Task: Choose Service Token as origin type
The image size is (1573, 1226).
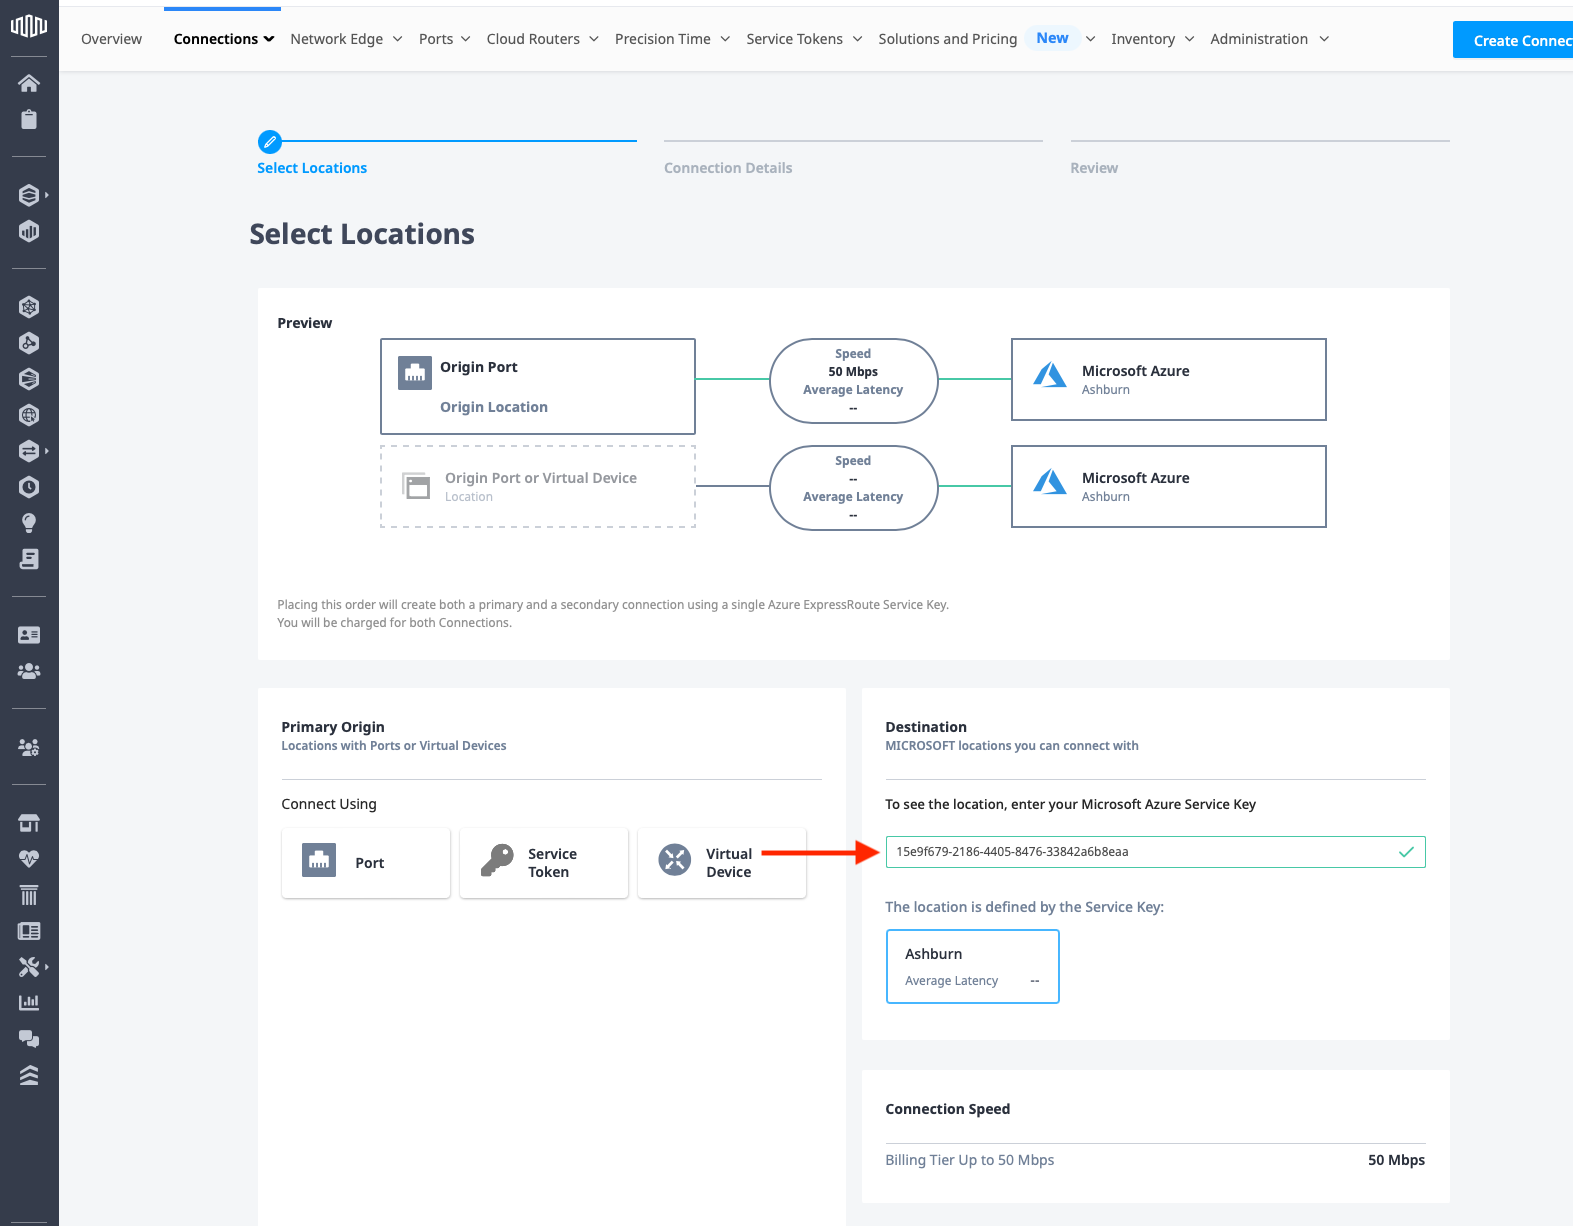Action: pos(544,863)
